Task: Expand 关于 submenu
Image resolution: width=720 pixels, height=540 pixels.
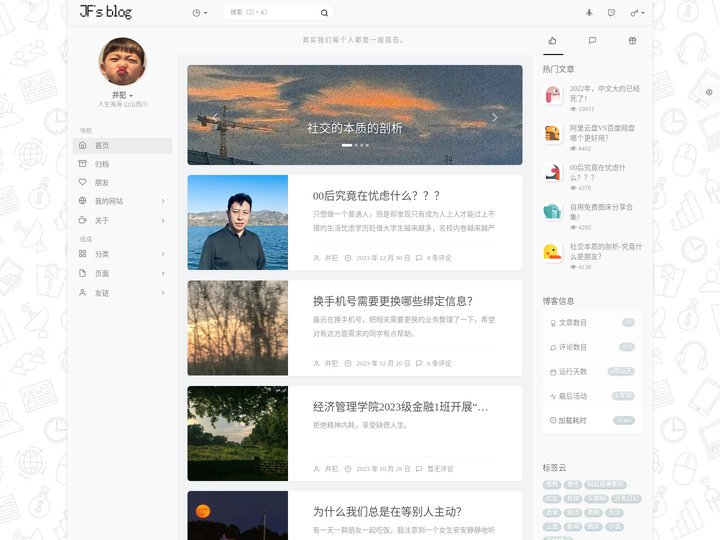Action: click(x=122, y=220)
